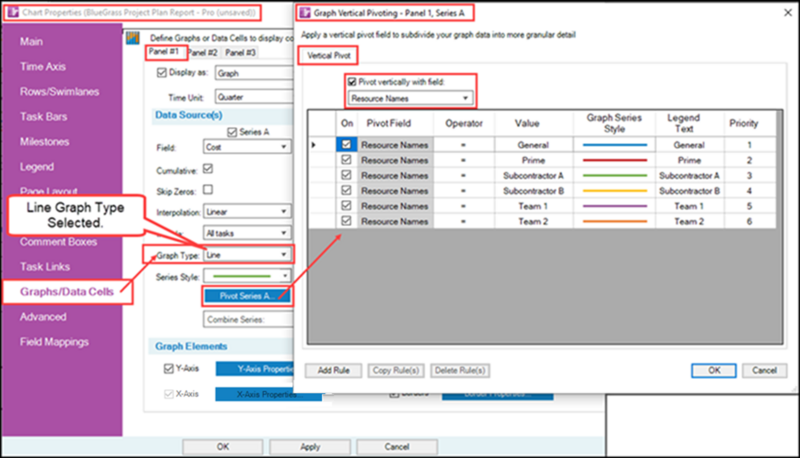This screenshot has height=458, width=800.
Task: Toggle the Display as checkbox
Action: (x=162, y=72)
